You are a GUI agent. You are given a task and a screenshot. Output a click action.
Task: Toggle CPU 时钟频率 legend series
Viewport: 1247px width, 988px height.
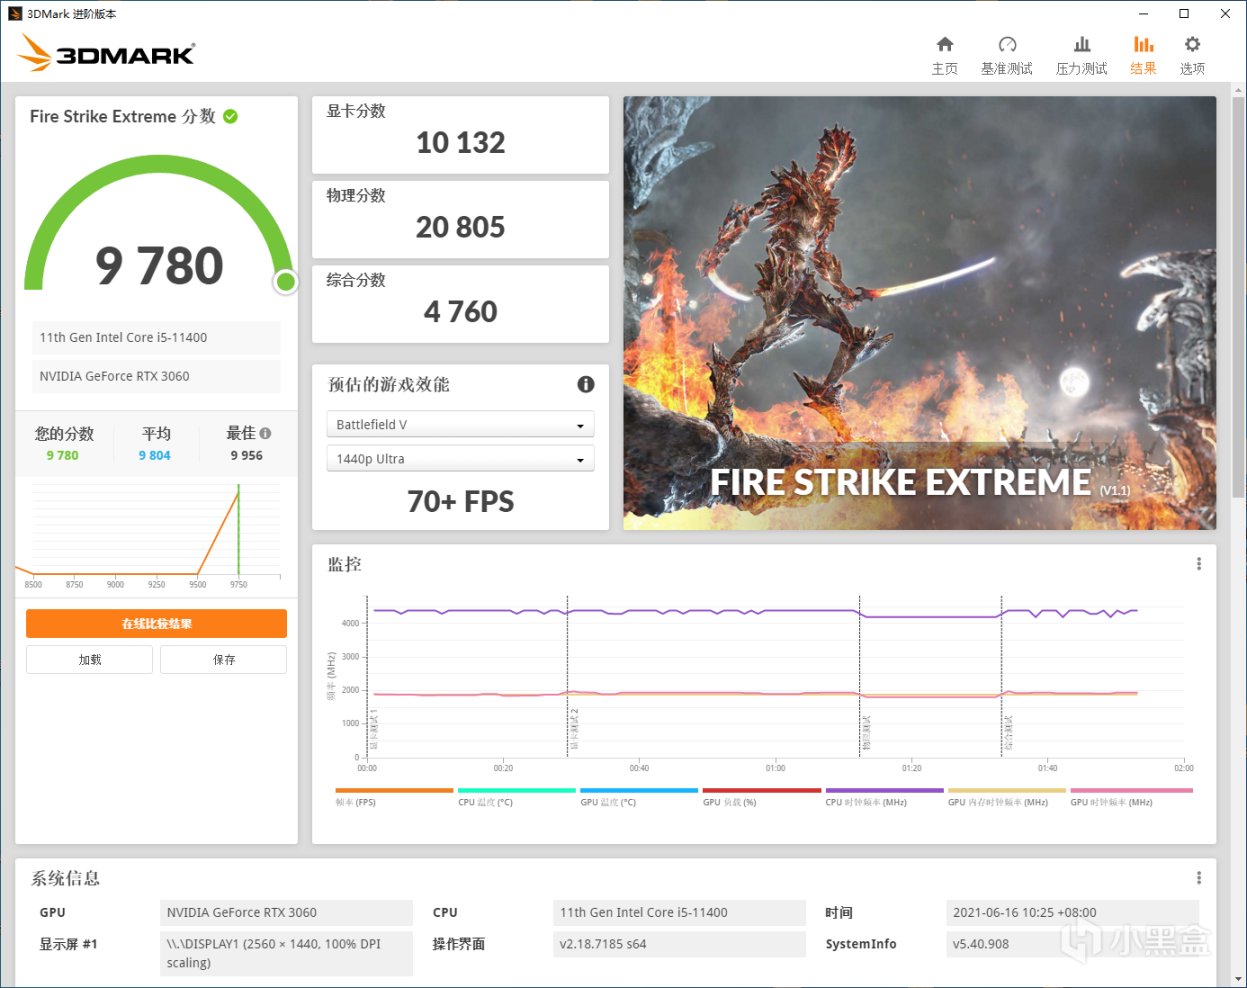pyautogui.click(x=884, y=797)
